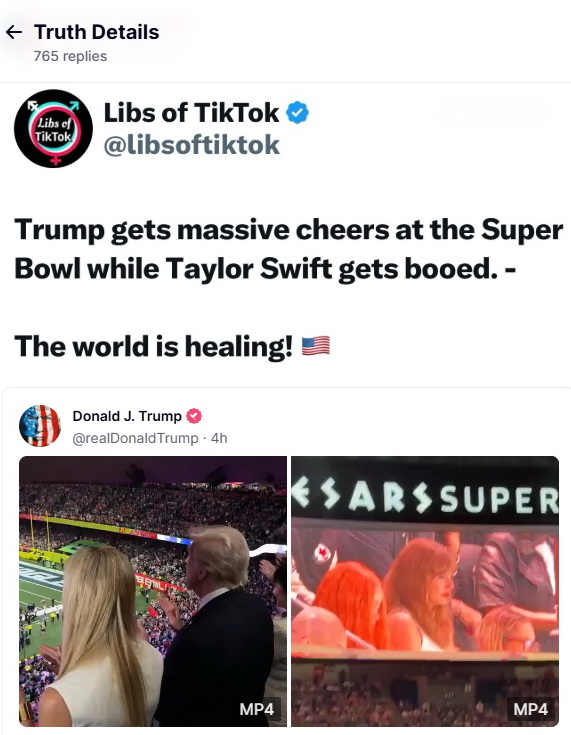Click the 4h timestamp
Viewport: 571px width, 735px height.
coord(219,438)
